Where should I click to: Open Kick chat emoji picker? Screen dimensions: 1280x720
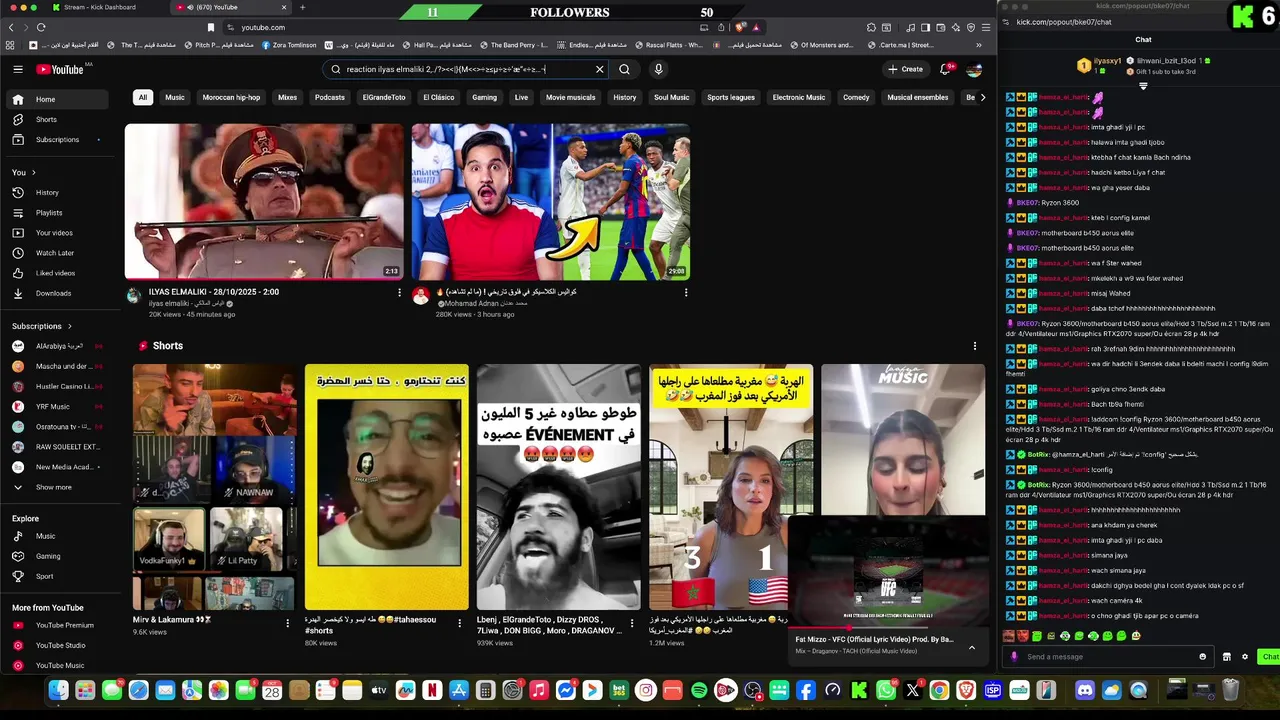pyautogui.click(x=1203, y=657)
